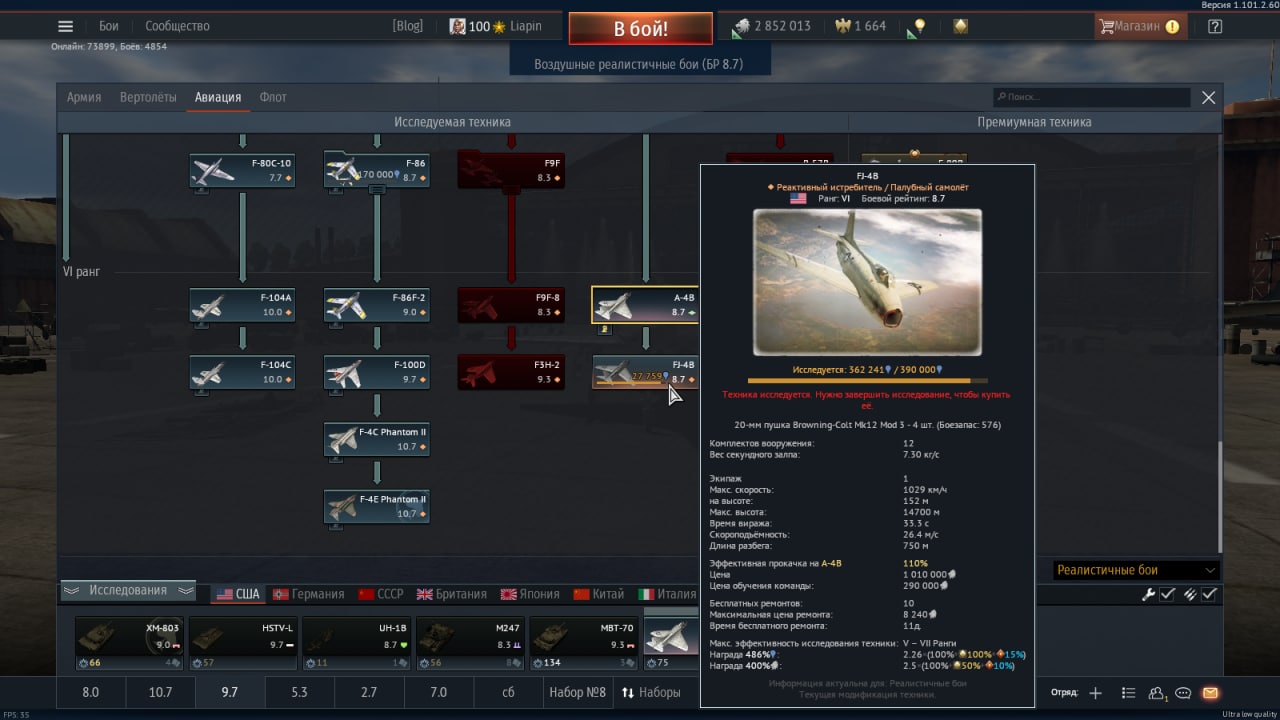Click the golden badge icon in top bar
The width and height of the screenshot is (1280, 720).
pyautogui.click(x=960, y=27)
